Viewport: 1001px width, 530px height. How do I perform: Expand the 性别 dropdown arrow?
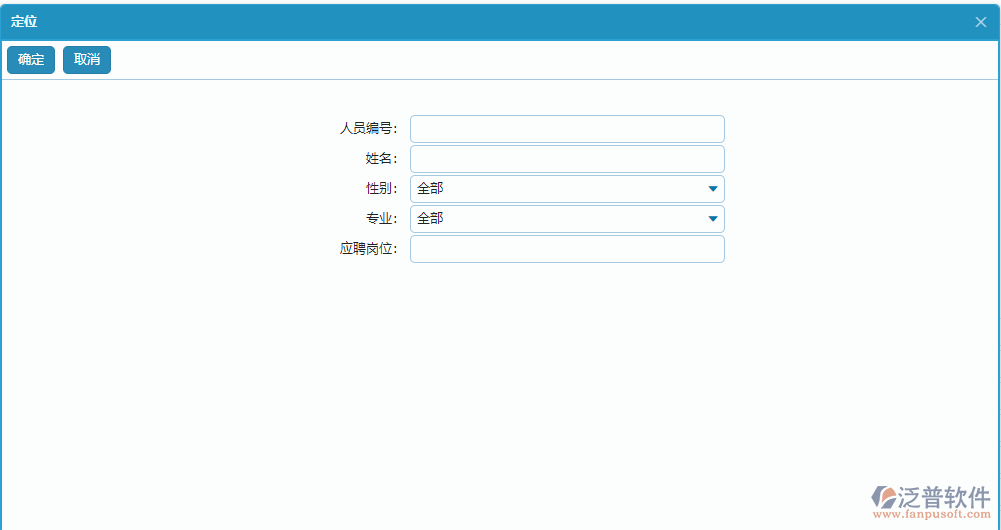pyautogui.click(x=712, y=189)
